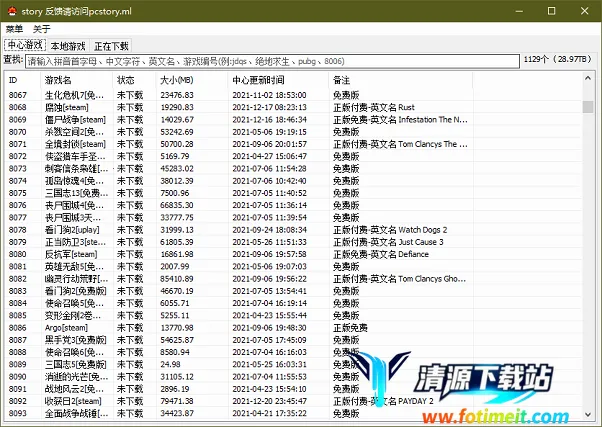Screen dimensions: 602x427
Task: Open the 菜单 menu
Action: [14, 29]
